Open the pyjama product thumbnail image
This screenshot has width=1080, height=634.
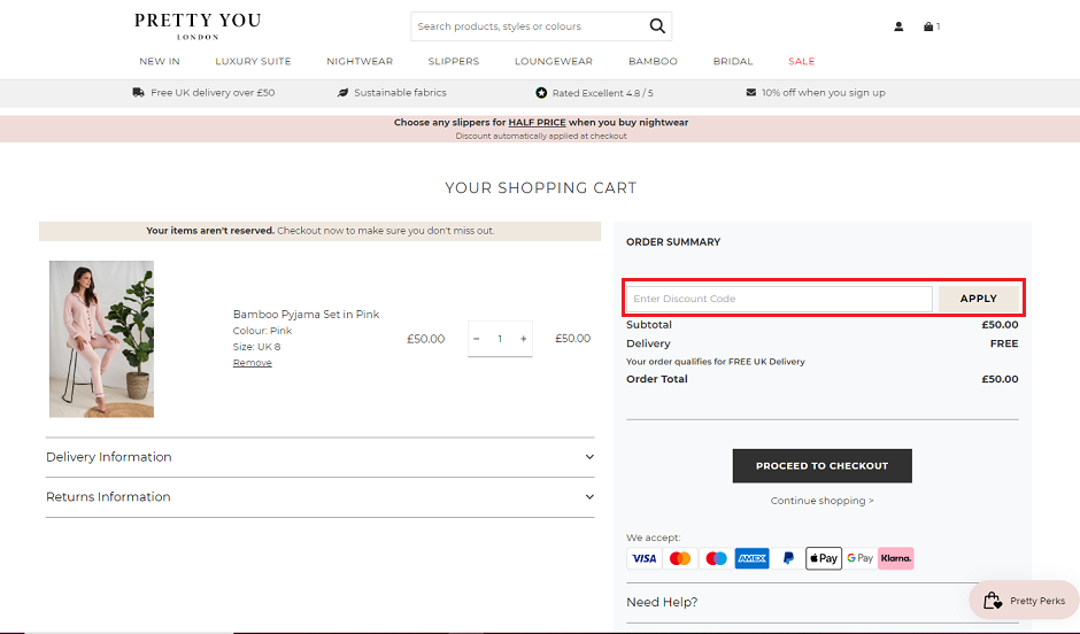pos(101,339)
